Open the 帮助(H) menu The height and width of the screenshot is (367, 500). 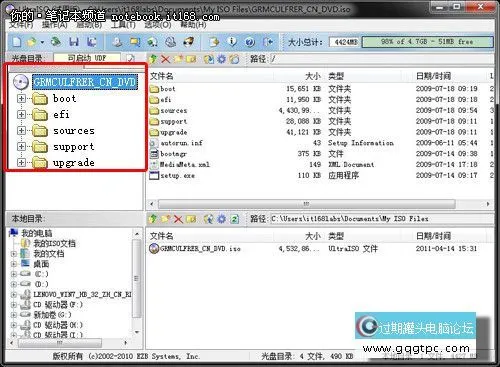(193, 25)
